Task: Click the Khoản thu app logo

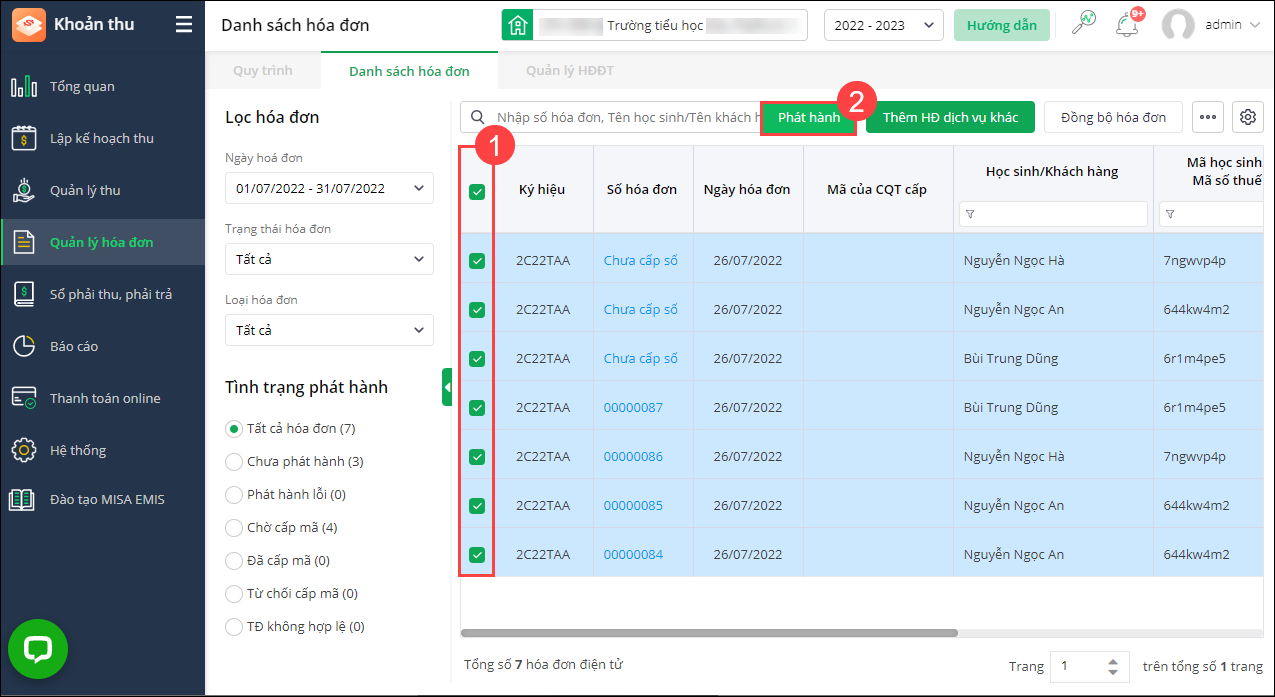Action: tap(28, 25)
